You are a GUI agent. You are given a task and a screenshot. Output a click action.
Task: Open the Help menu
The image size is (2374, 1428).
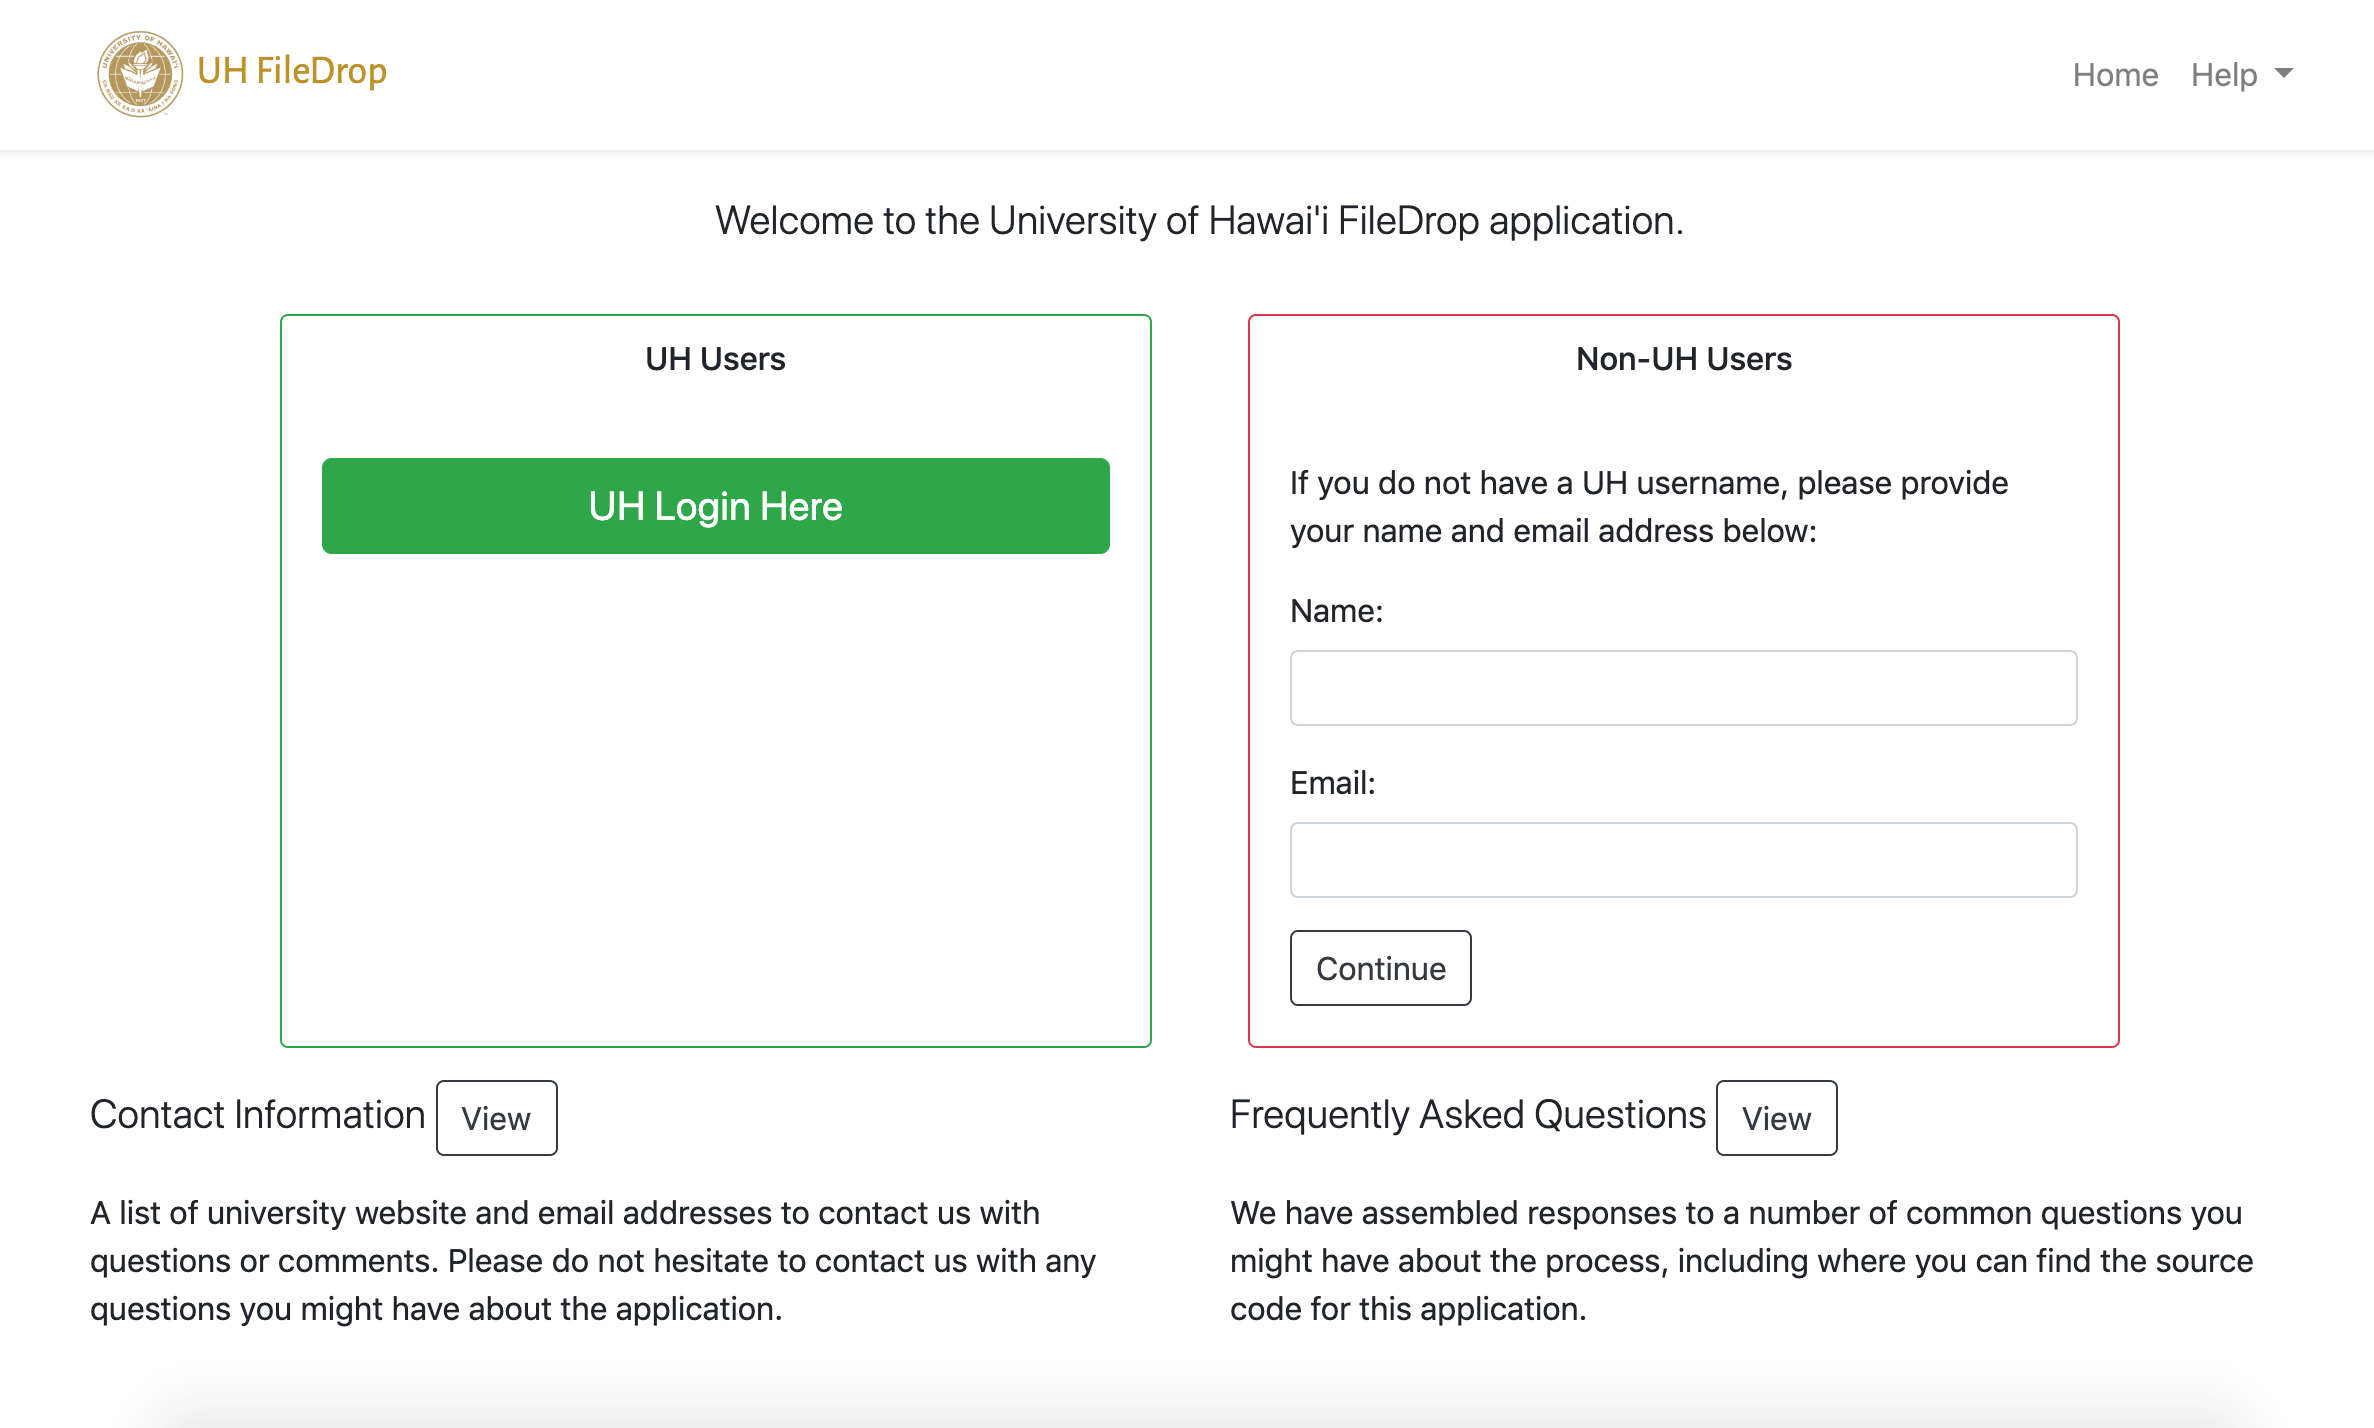(2241, 74)
